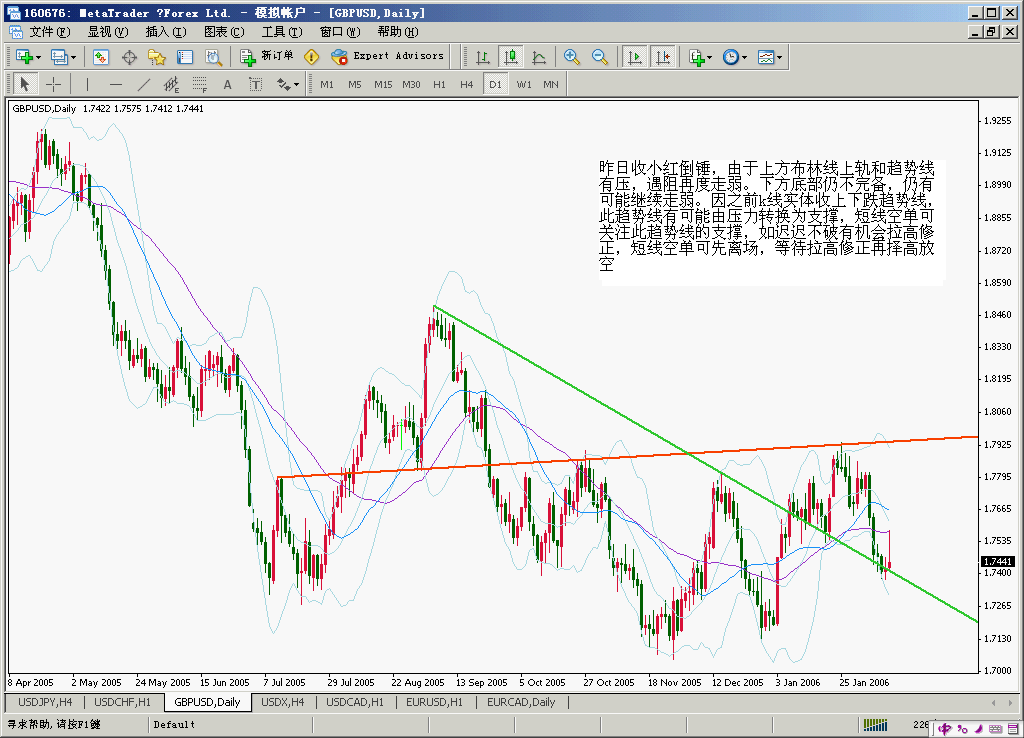Select the crosshair cursor tool
Screen dimensions: 1024x738
coord(54,84)
